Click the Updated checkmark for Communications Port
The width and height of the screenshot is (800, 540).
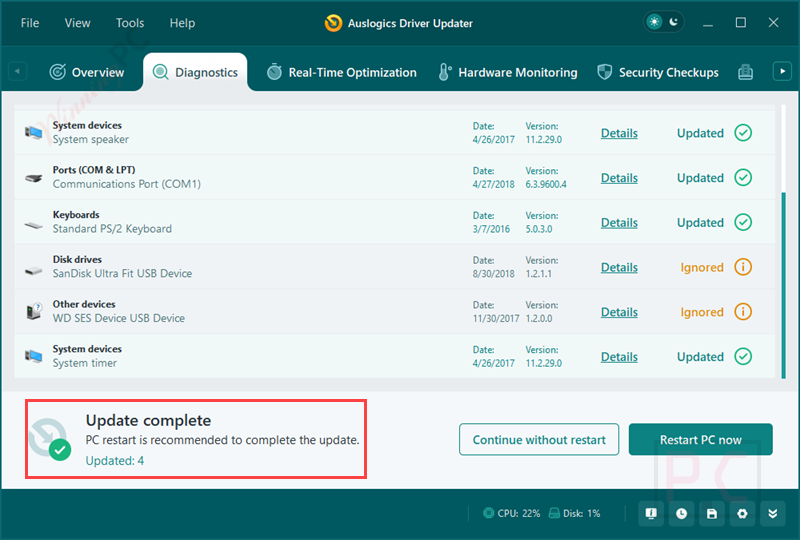(x=743, y=178)
